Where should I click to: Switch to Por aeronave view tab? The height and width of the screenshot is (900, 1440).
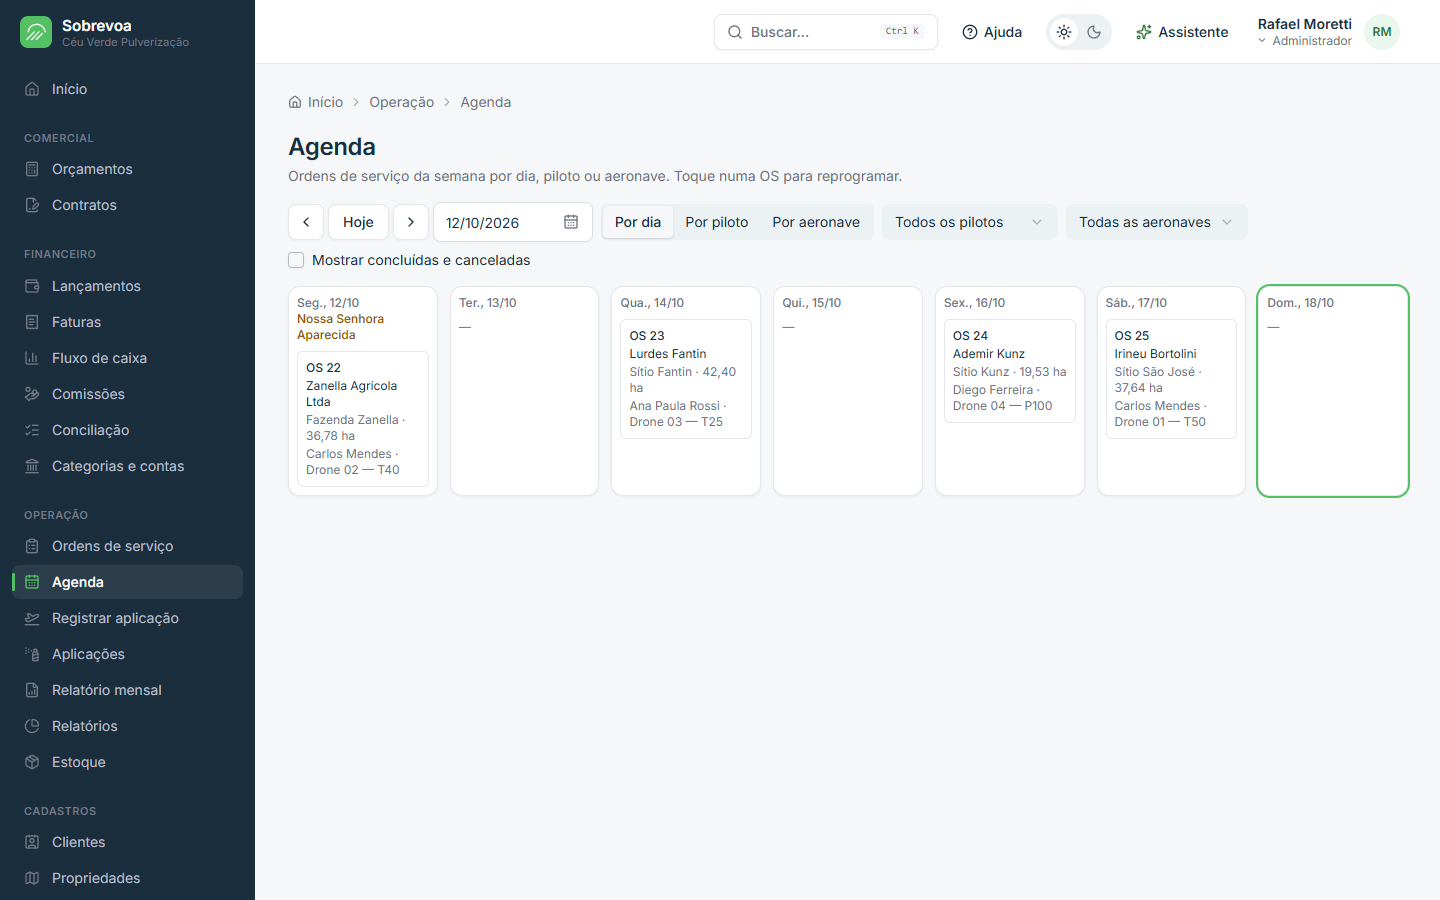[816, 222]
